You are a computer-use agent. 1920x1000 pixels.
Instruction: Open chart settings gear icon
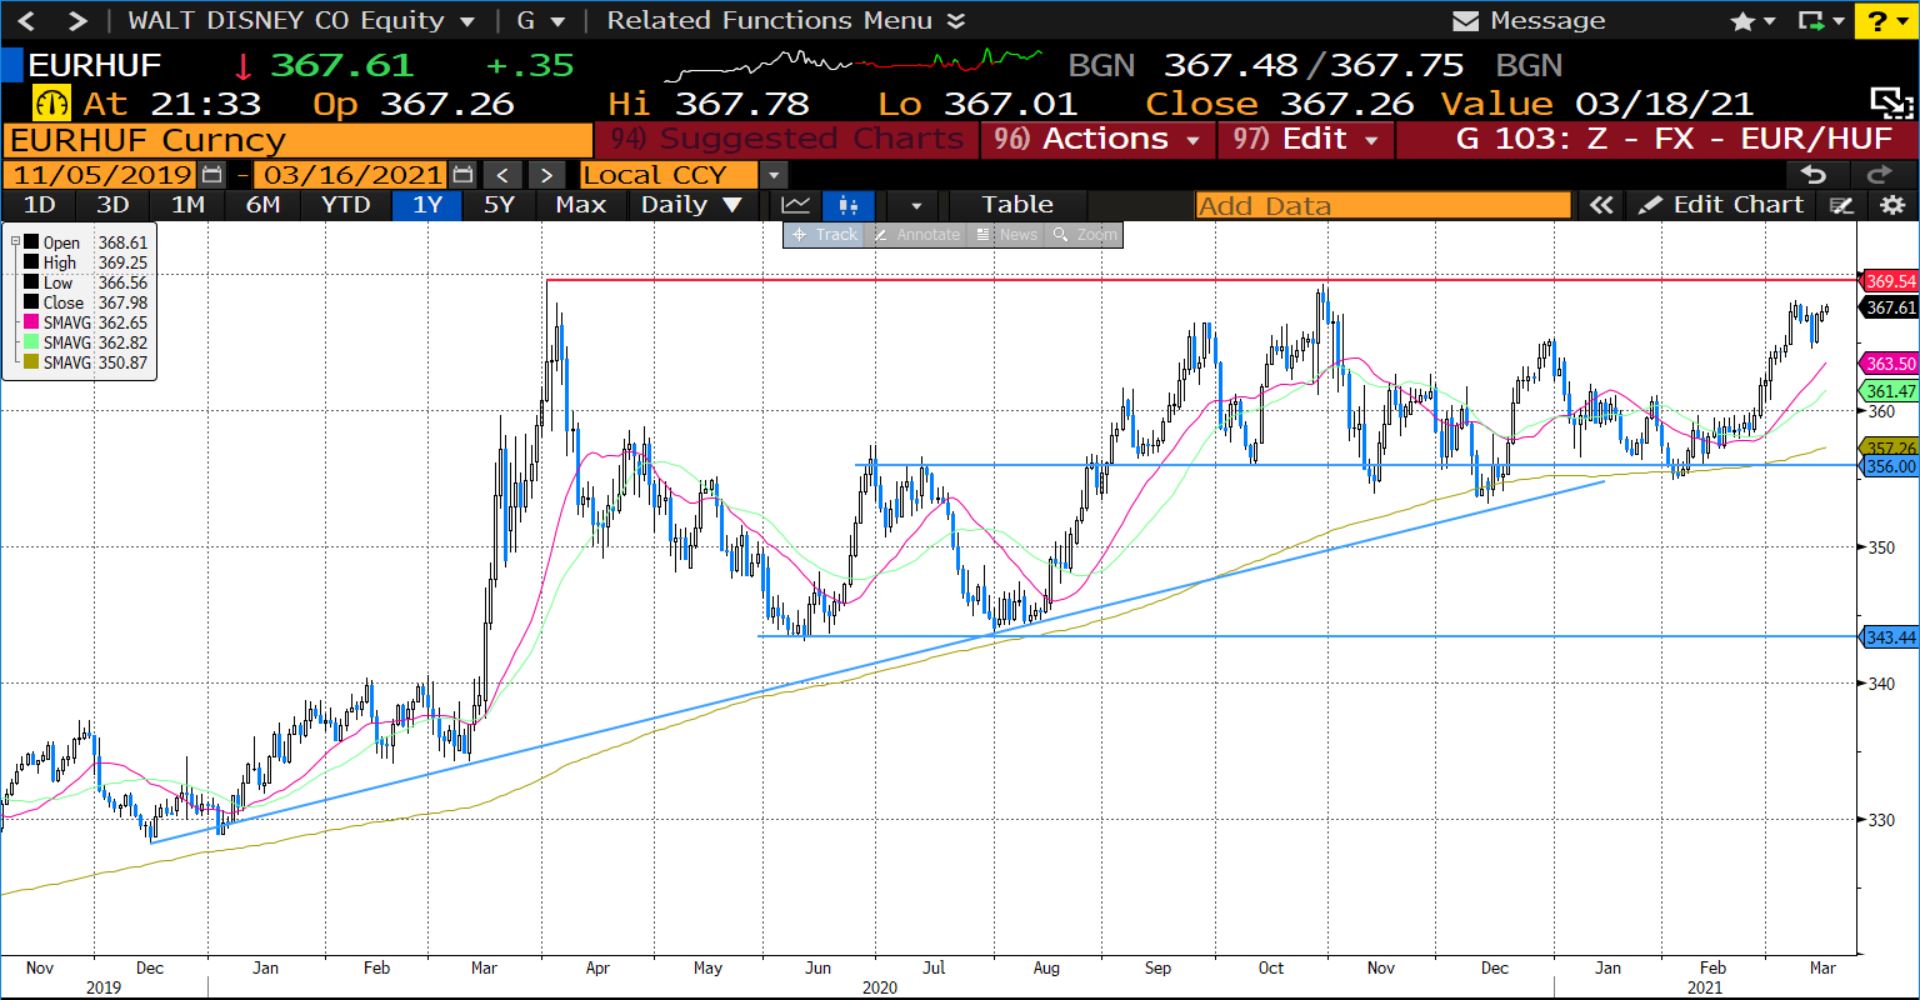click(1892, 205)
